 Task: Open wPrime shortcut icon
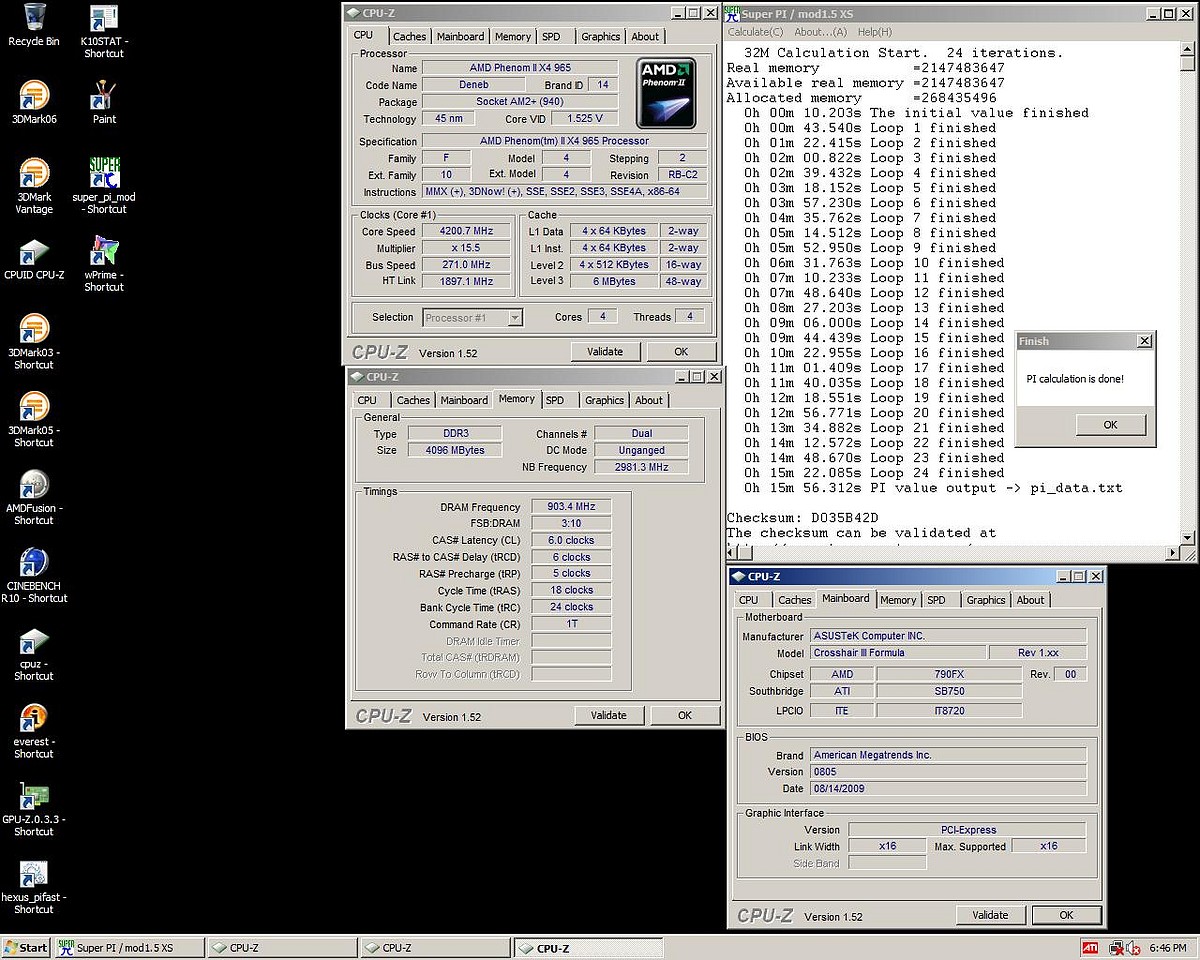pyautogui.click(x=104, y=250)
